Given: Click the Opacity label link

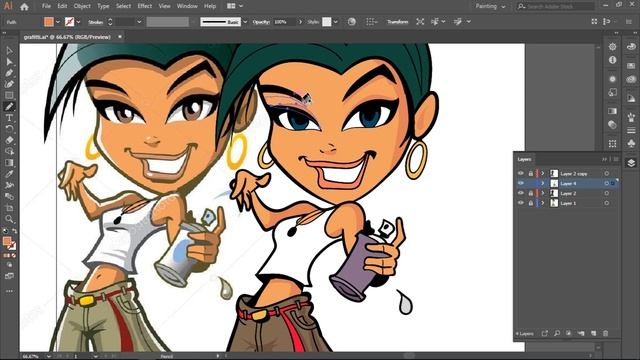Looking at the screenshot, I should click(260, 22).
